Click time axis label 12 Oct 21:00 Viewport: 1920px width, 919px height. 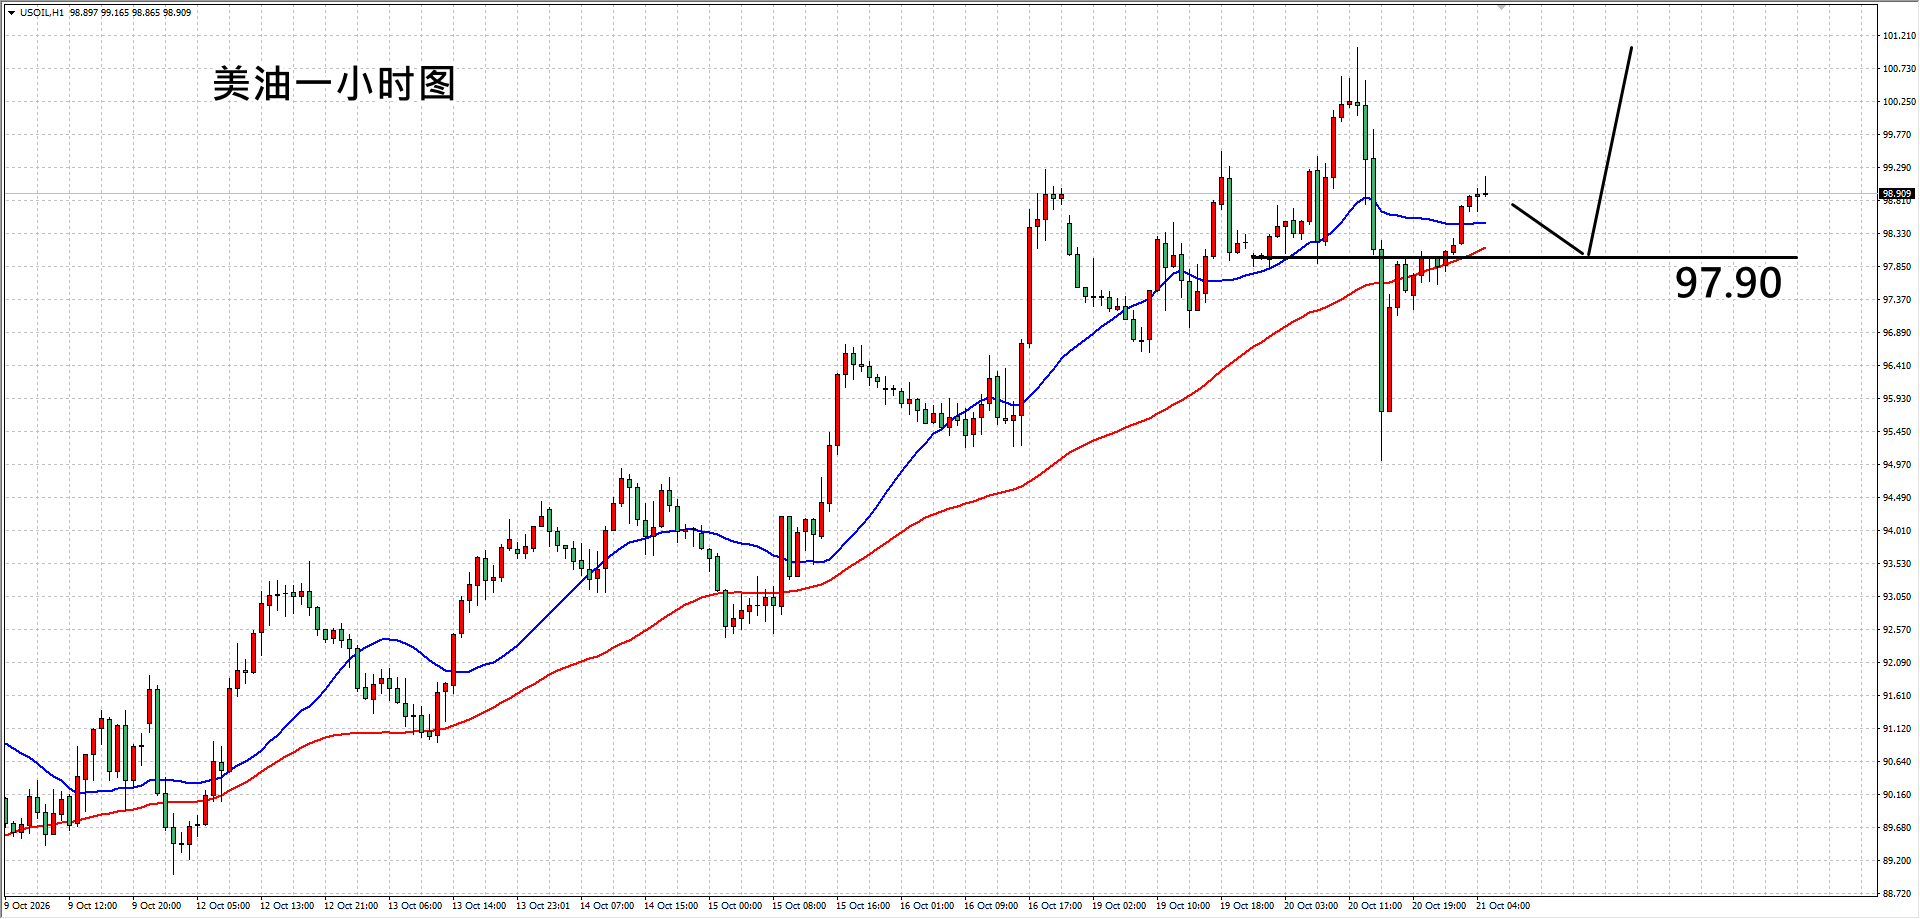click(351, 906)
